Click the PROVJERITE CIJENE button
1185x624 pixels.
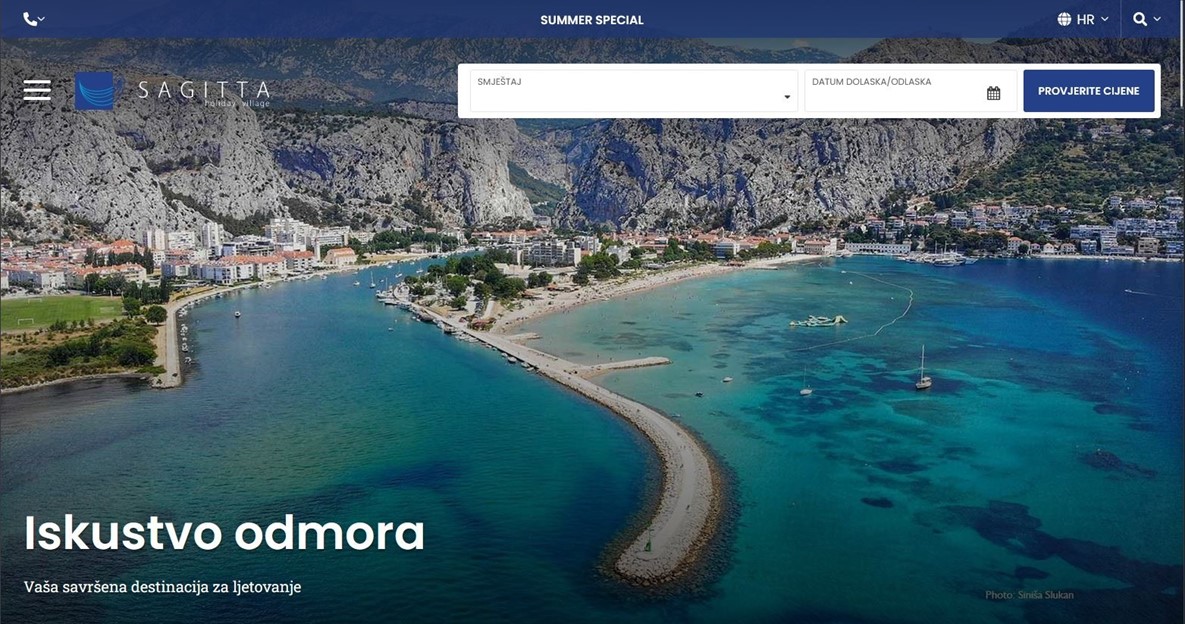(1089, 91)
